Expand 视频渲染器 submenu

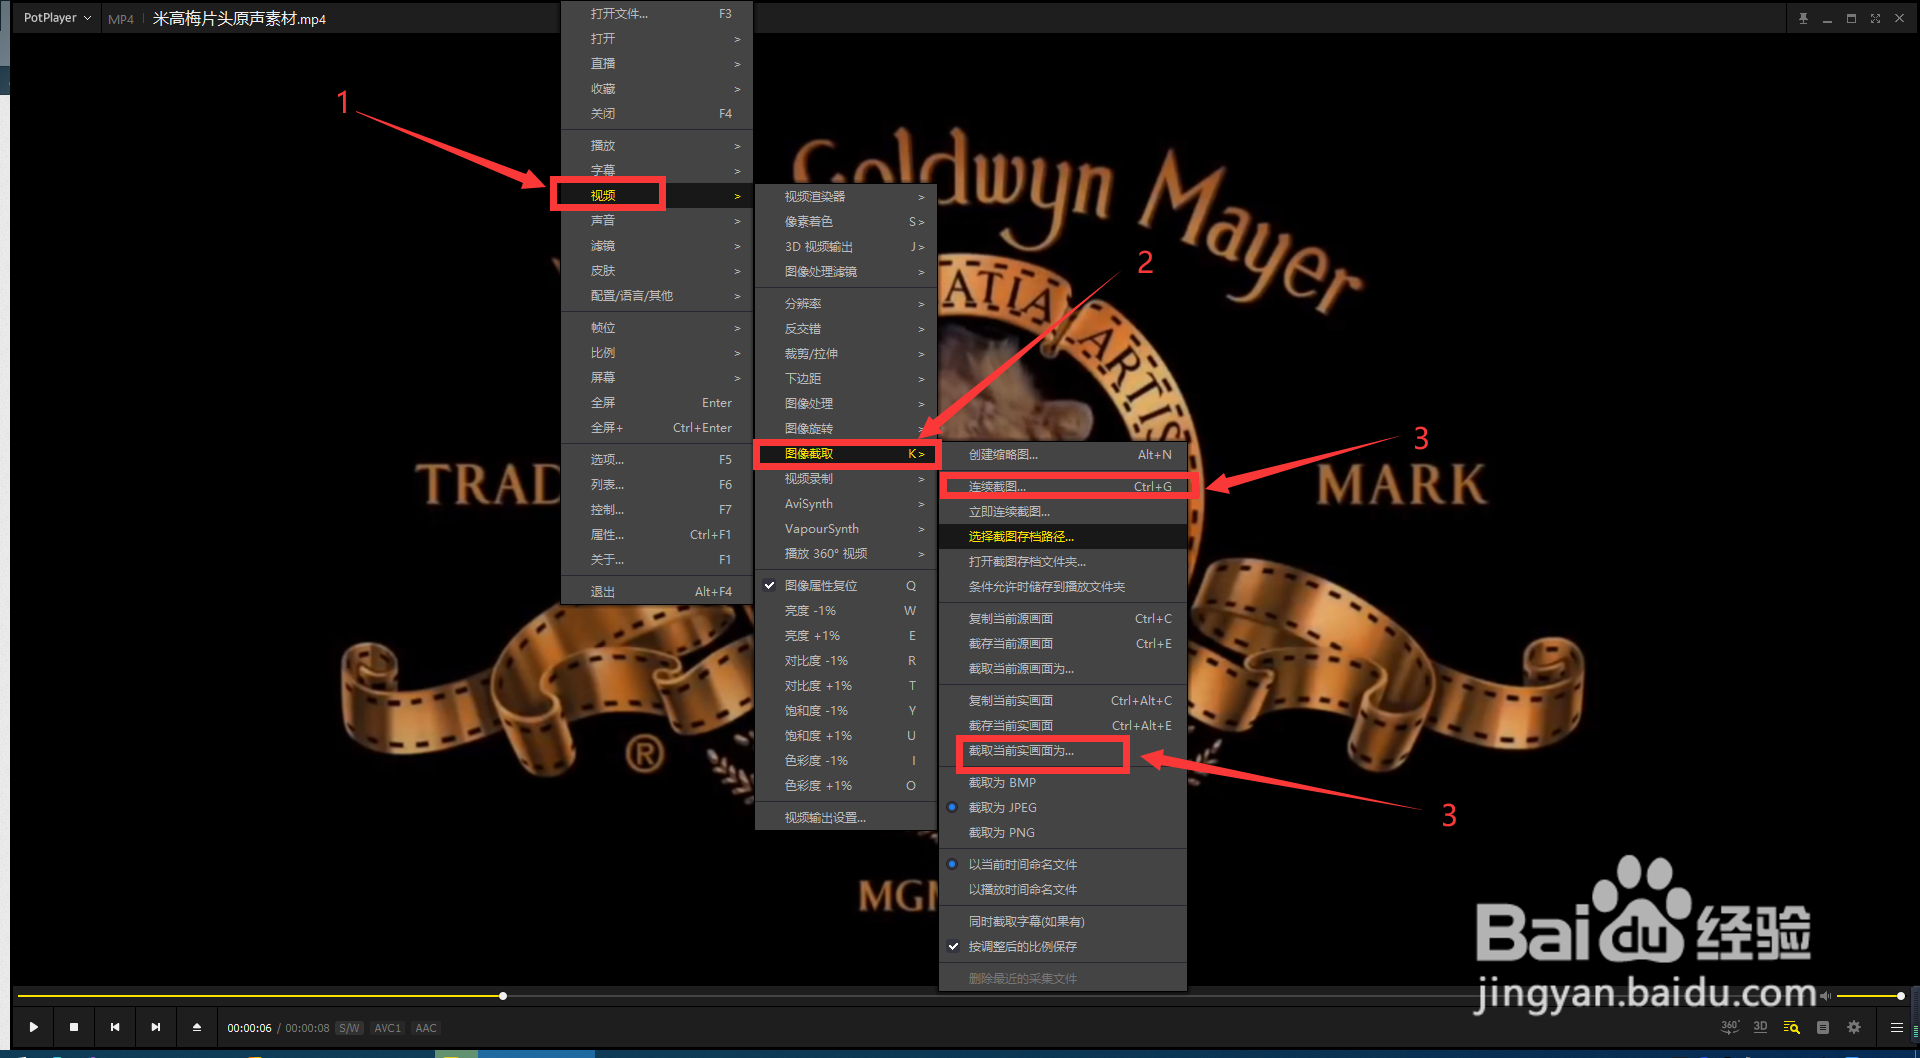pos(846,197)
